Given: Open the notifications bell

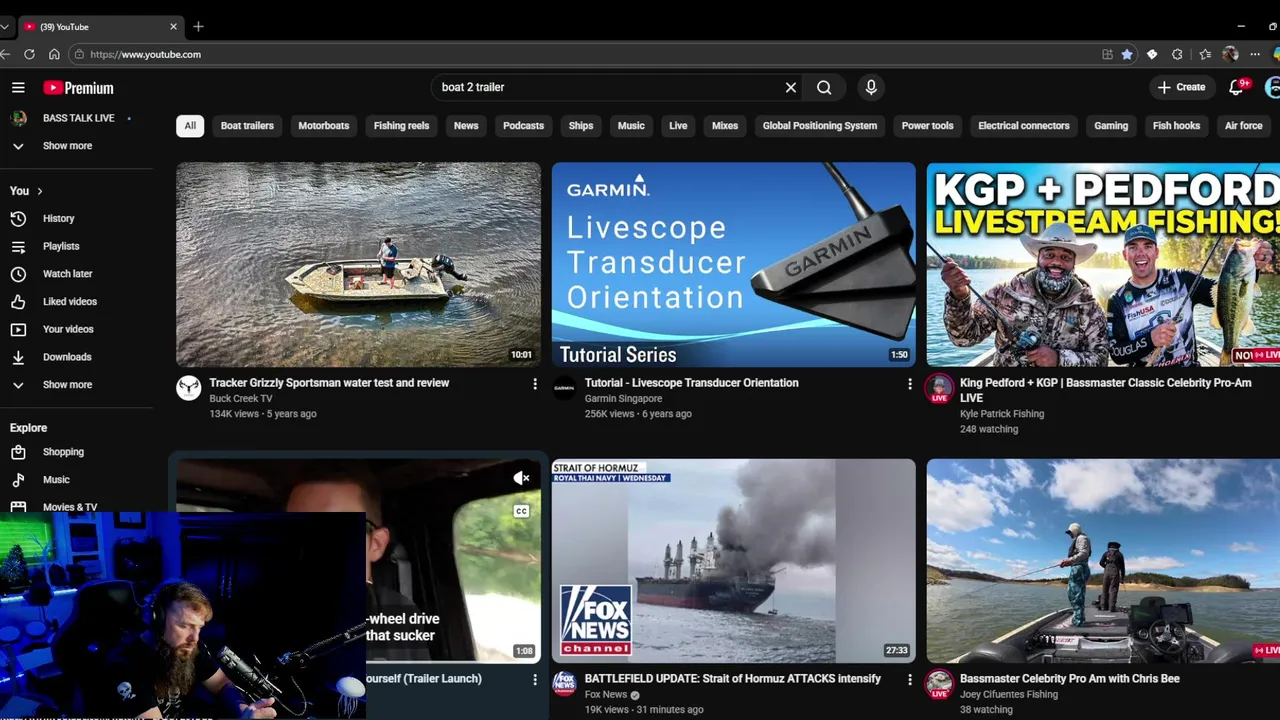Looking at the screenshot, I should point(1236,87).
